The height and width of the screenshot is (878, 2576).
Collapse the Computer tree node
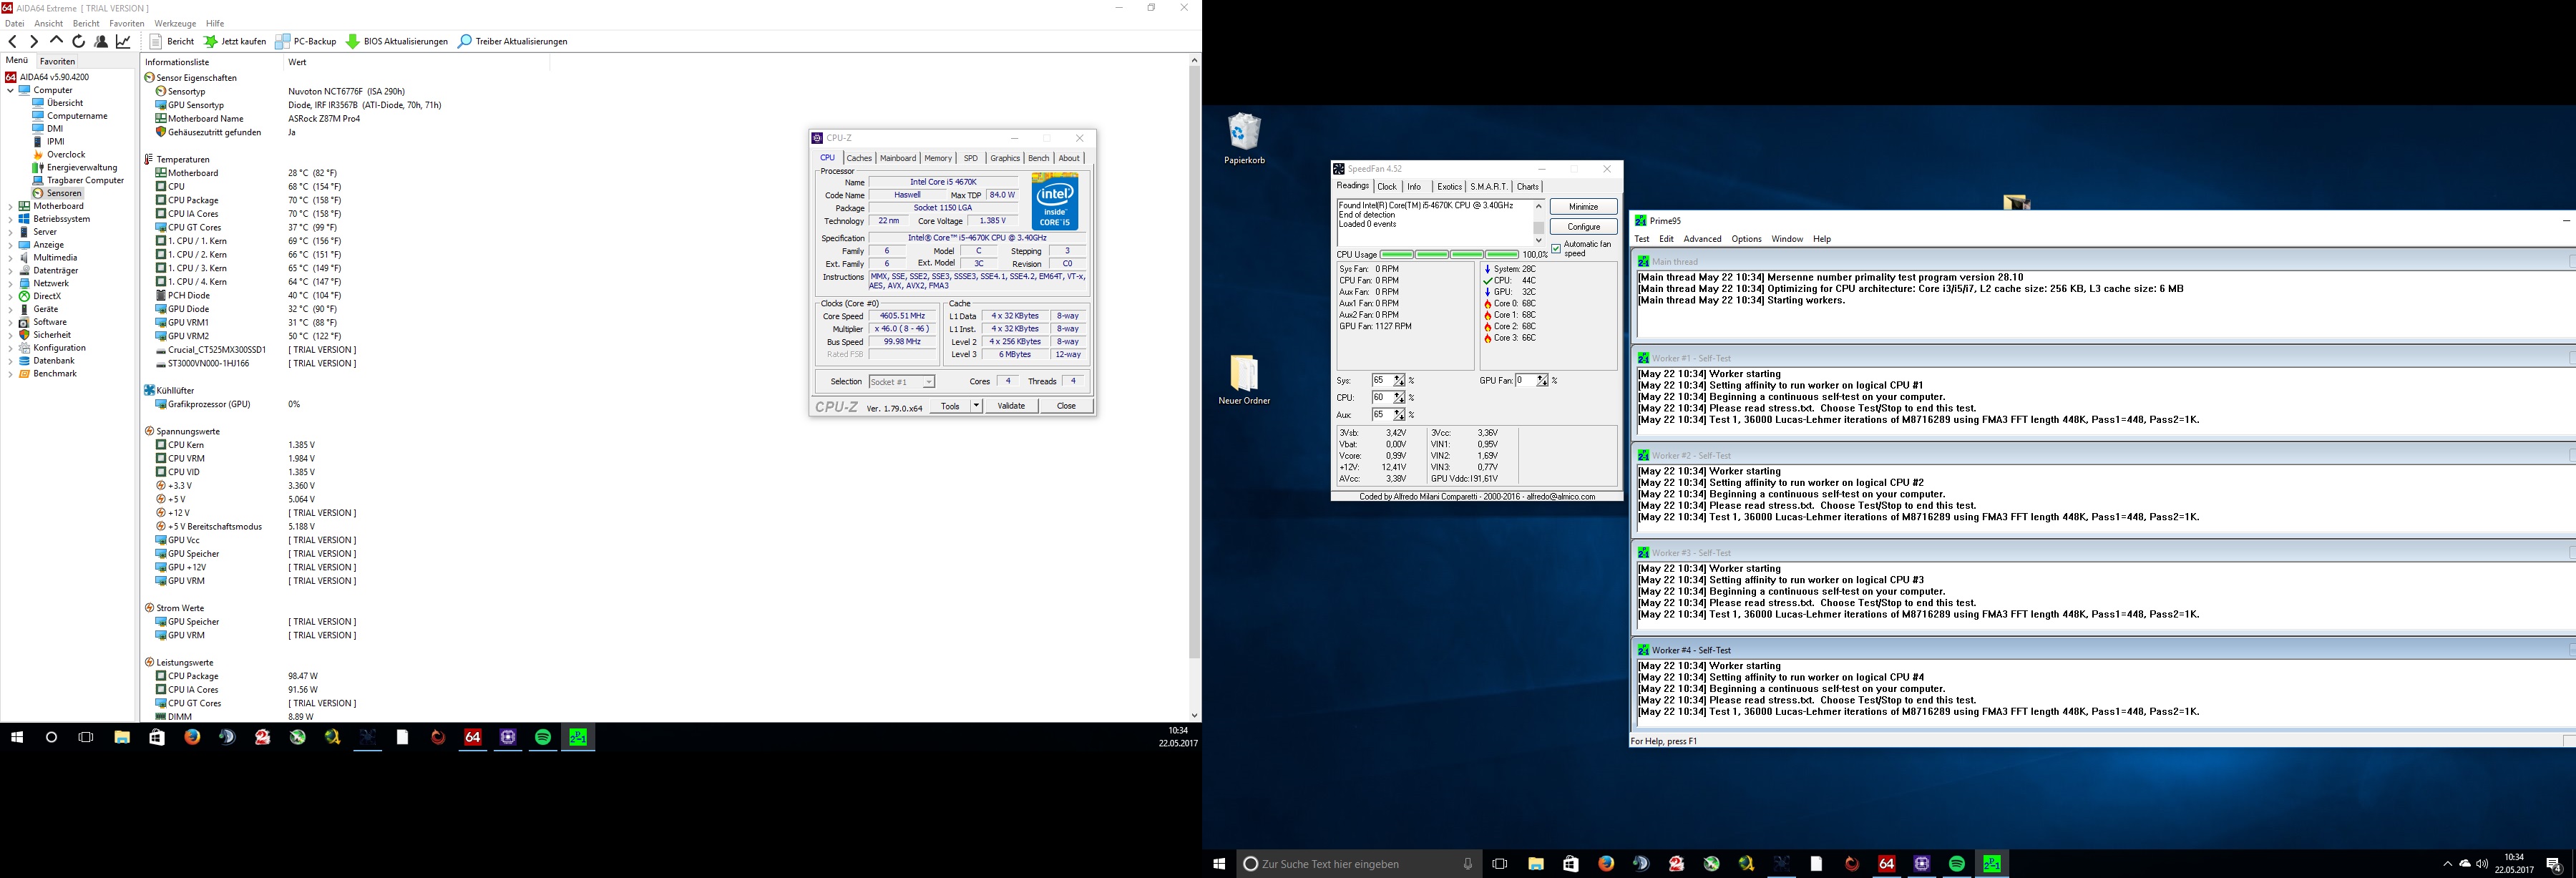(x=10, y=90)
